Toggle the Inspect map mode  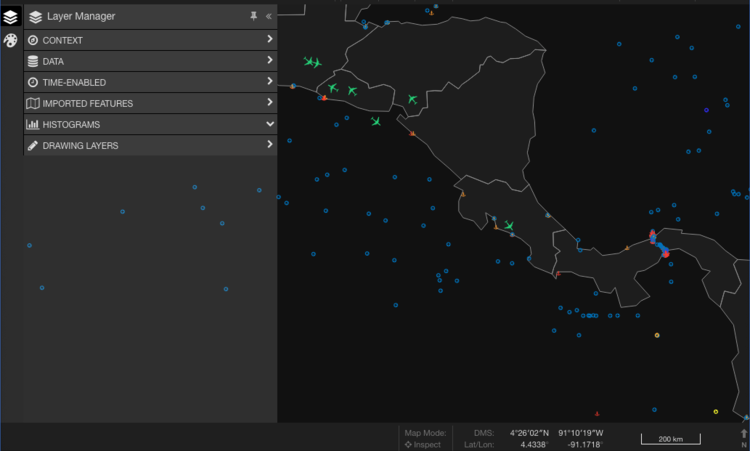pyautogui.click(x=423, y=444)
